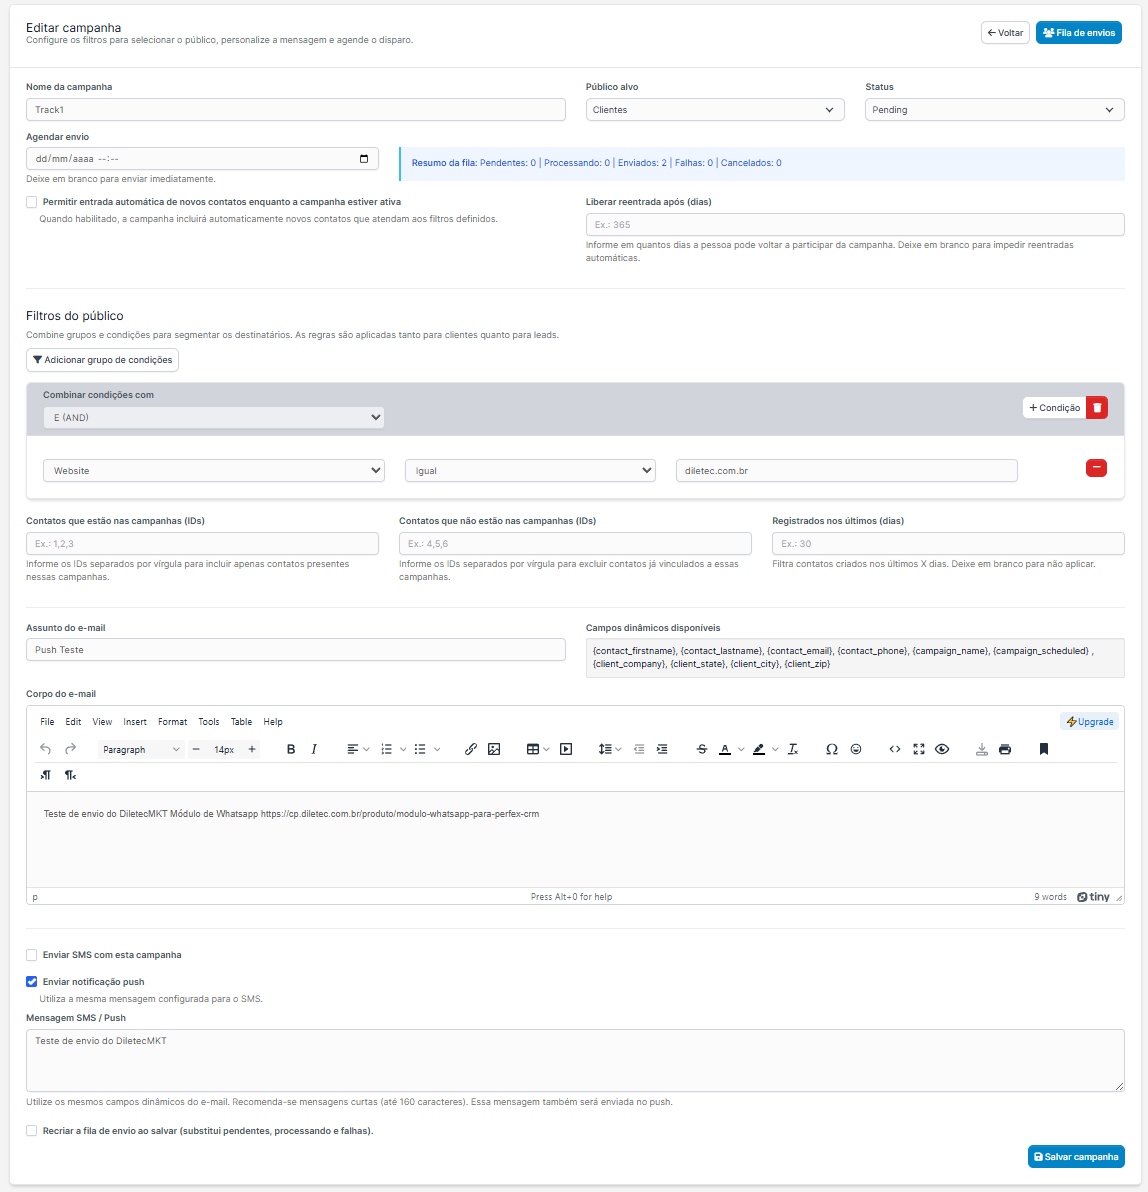The height and width of the screenshot is (1192, 1148).
Task: Open the Público alvo dropdown
Action: (714, 110)
